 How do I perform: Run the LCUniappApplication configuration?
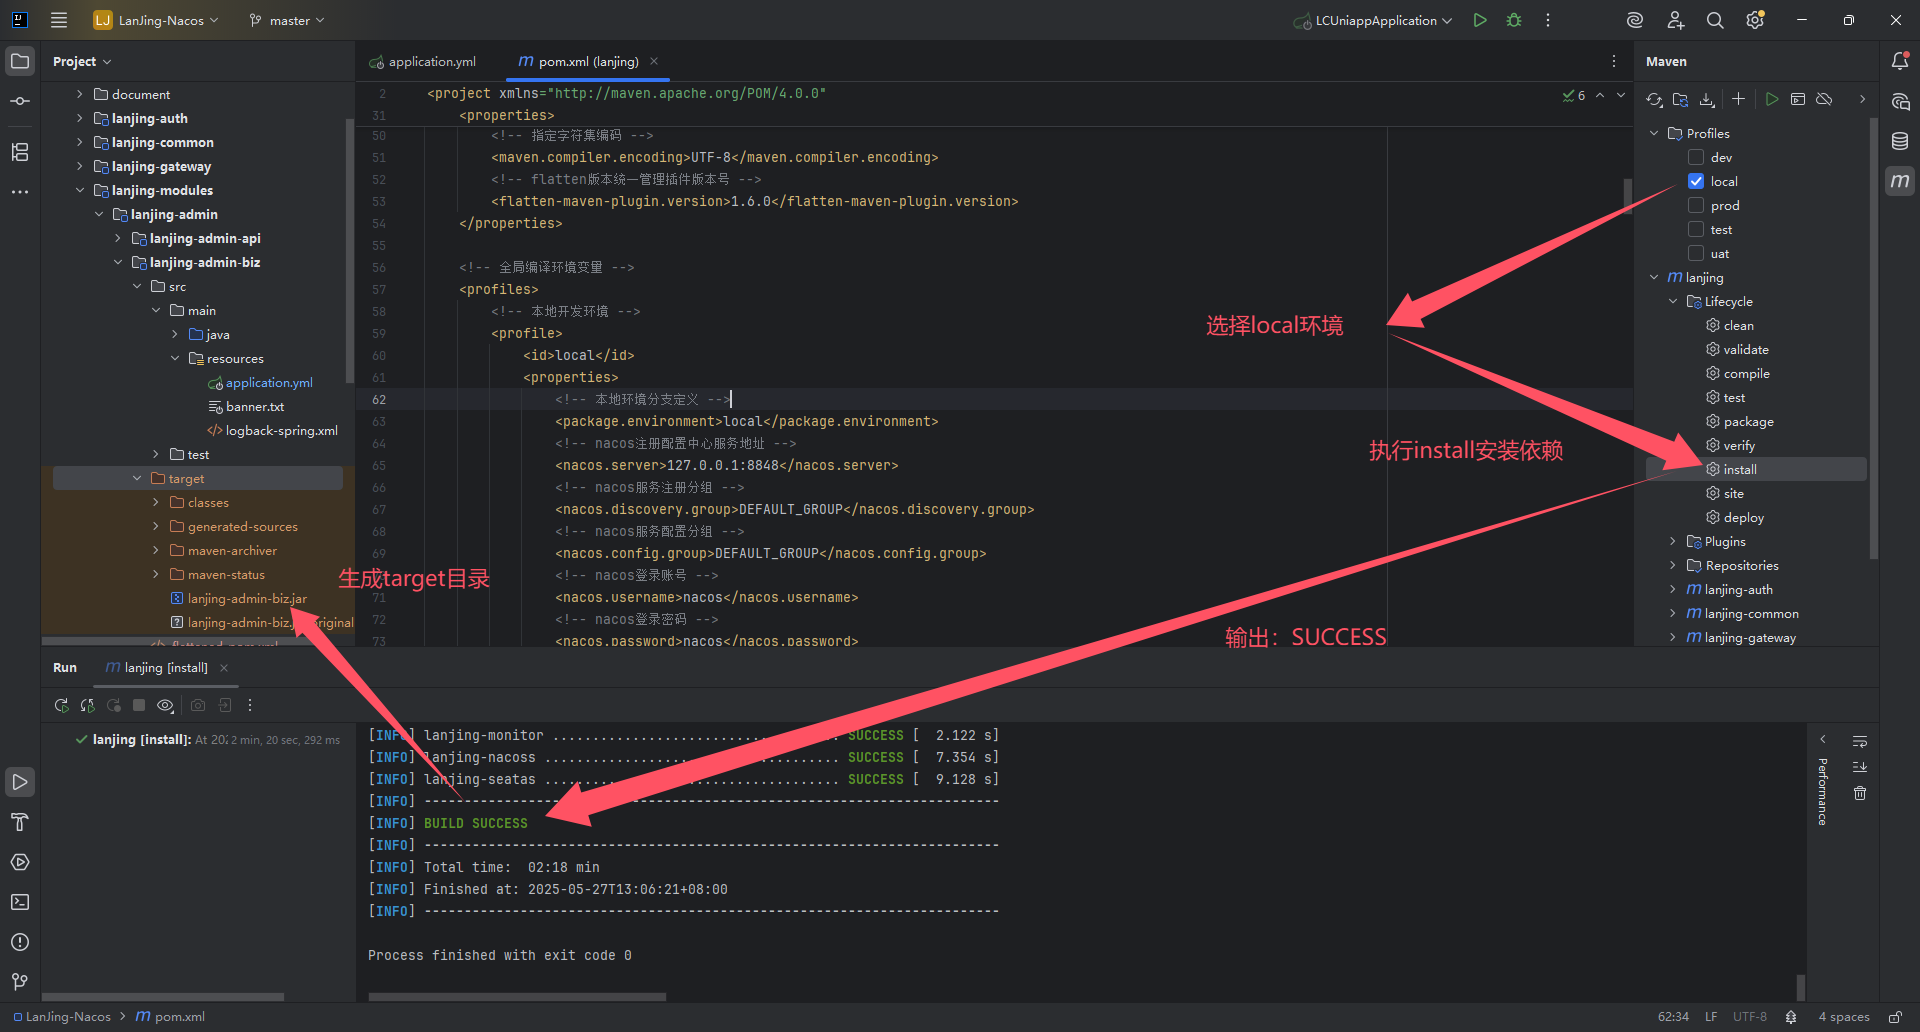tap(1480, 20)
